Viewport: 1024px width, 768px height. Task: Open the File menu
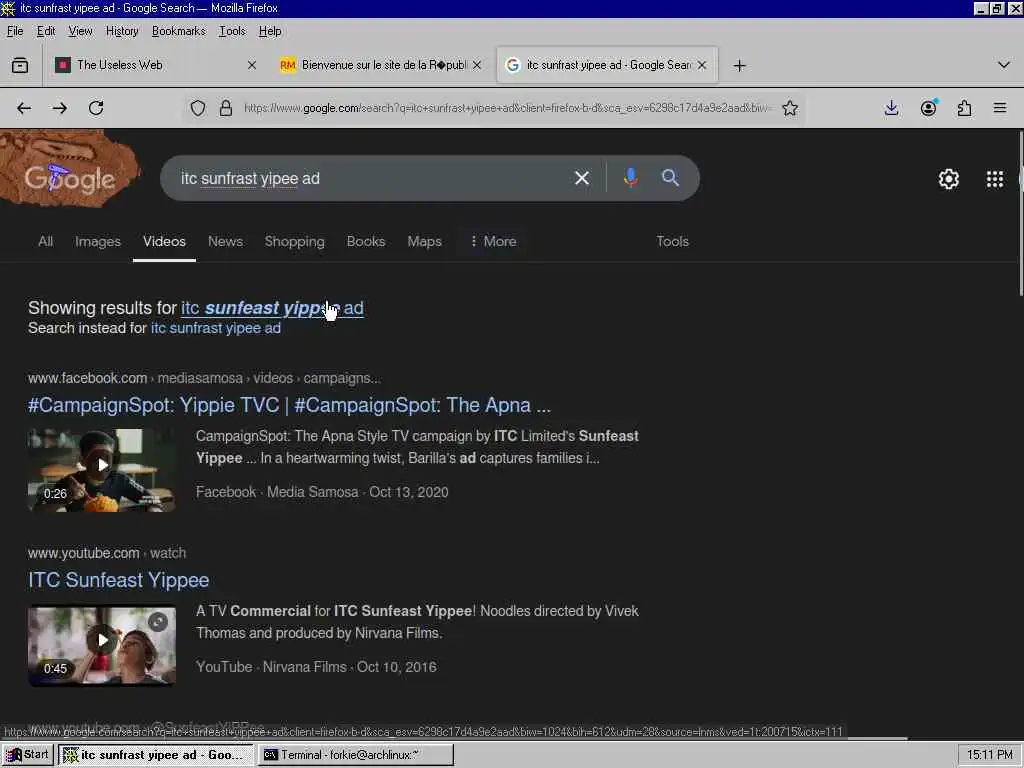tap(15, 31)
